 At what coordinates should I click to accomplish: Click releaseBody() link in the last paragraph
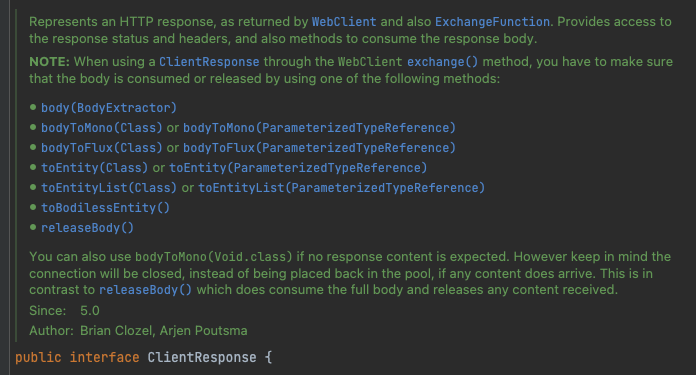click(146, 290)
